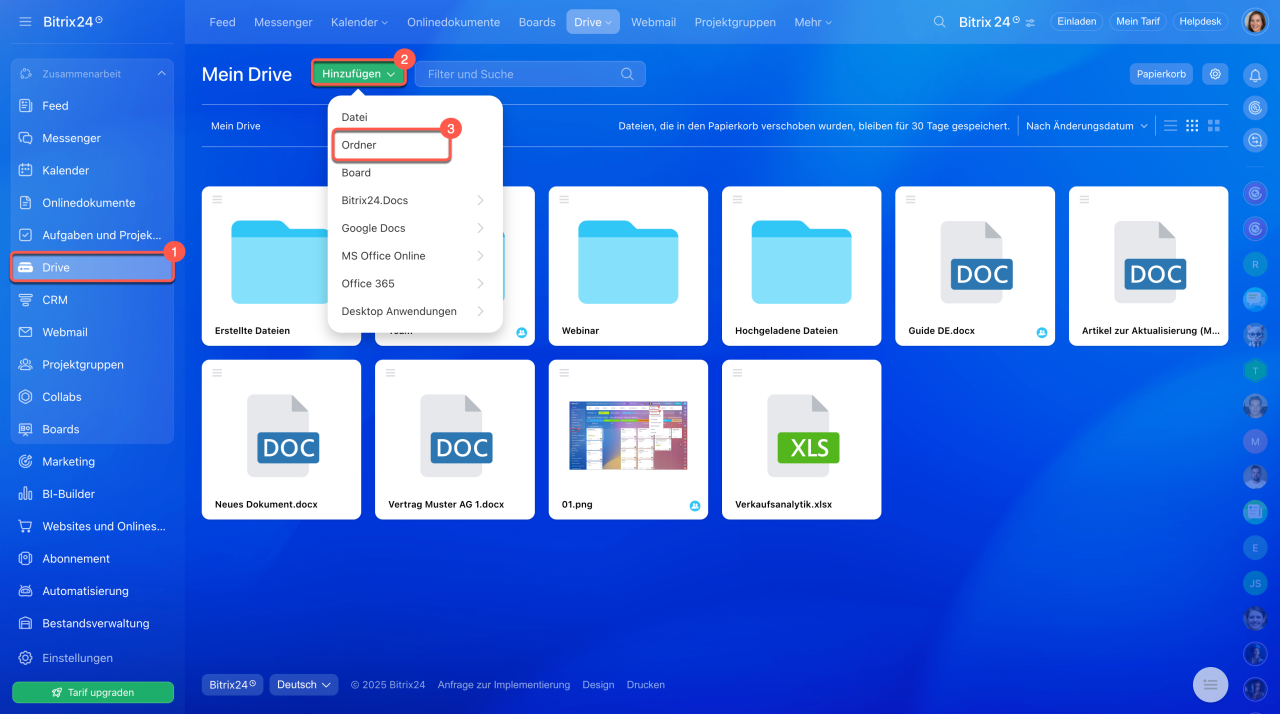Viewport: 1280px width, 714px height.
Task: Open Mein Tarif
Action: coord(1137,21)
